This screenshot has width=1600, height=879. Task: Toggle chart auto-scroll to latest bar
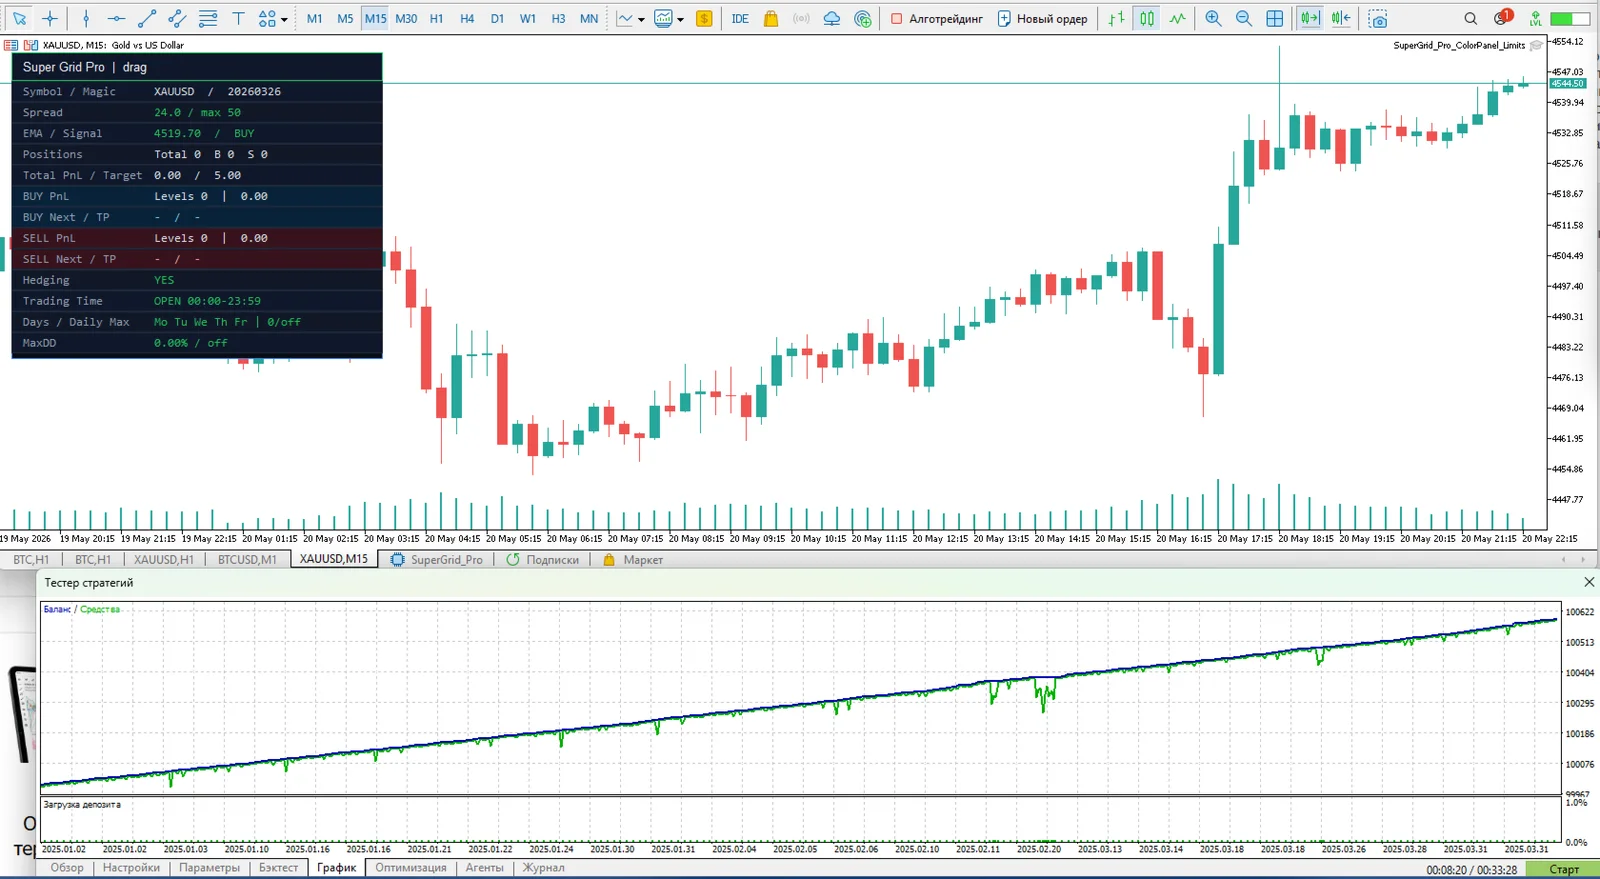pos(1309,18)
